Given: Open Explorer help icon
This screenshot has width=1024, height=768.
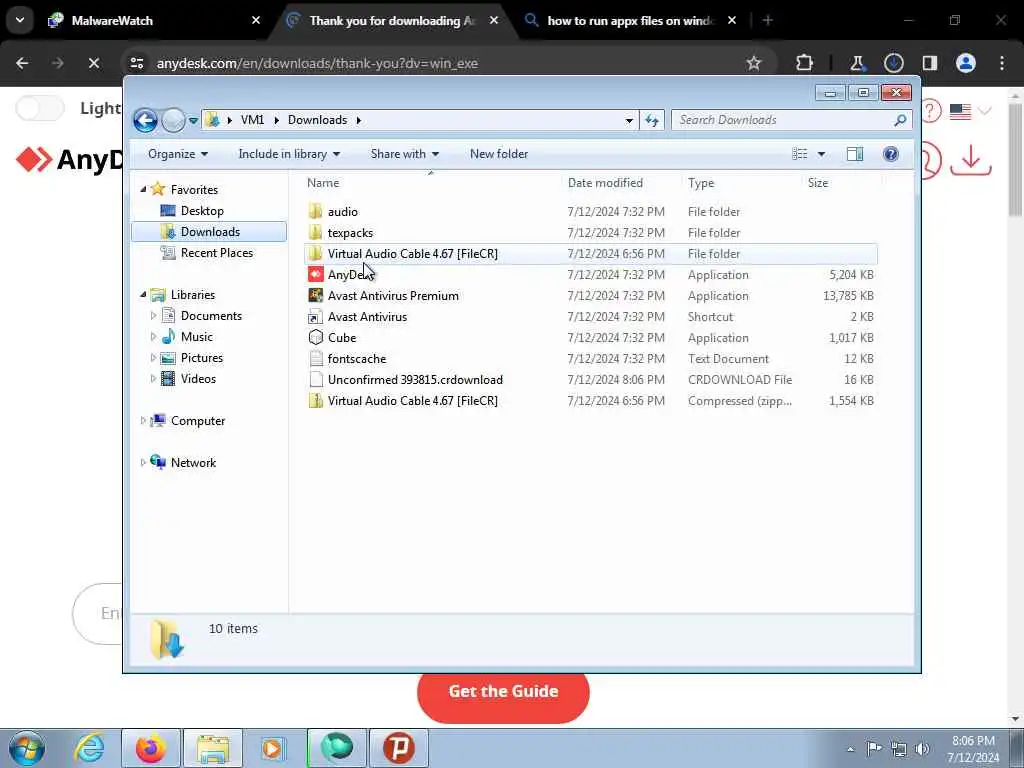Looking at the screenshot, I should pos(891,154).
